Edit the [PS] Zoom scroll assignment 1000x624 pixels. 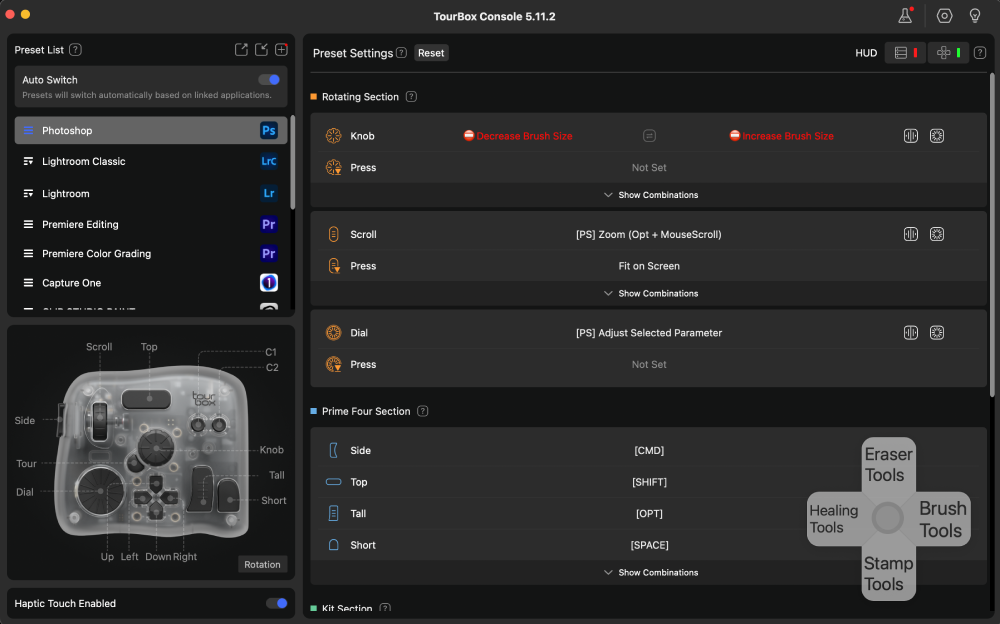pyautogui.click(x=649, y=235)
